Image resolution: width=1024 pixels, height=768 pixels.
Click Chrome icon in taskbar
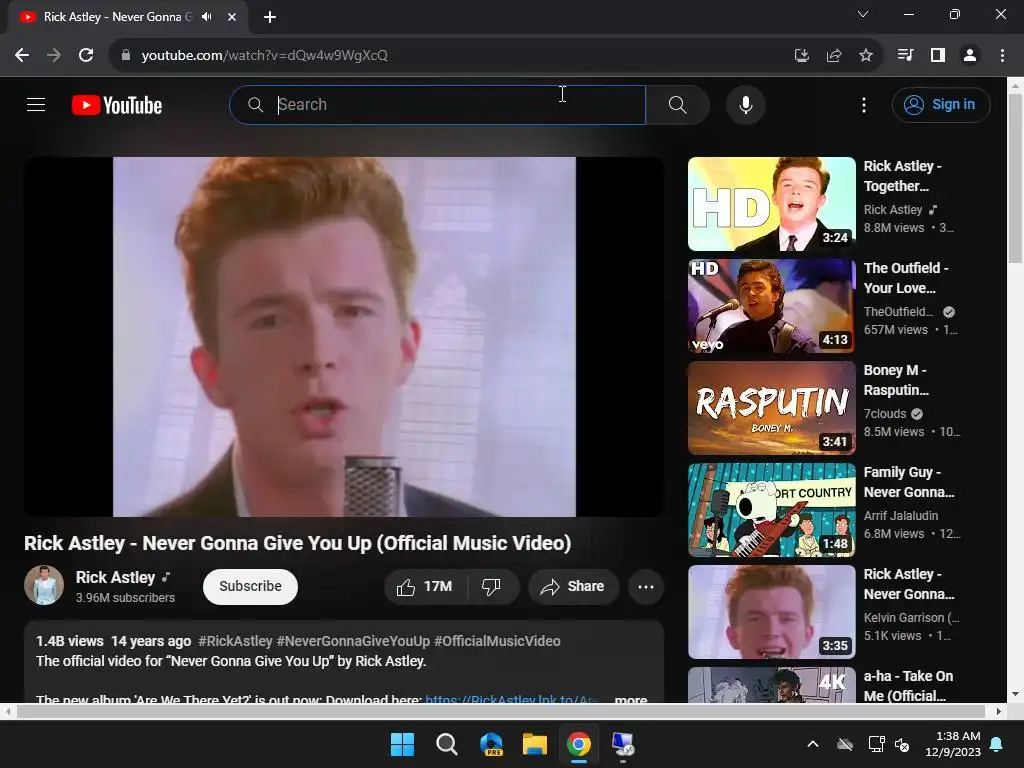point(579,744)
